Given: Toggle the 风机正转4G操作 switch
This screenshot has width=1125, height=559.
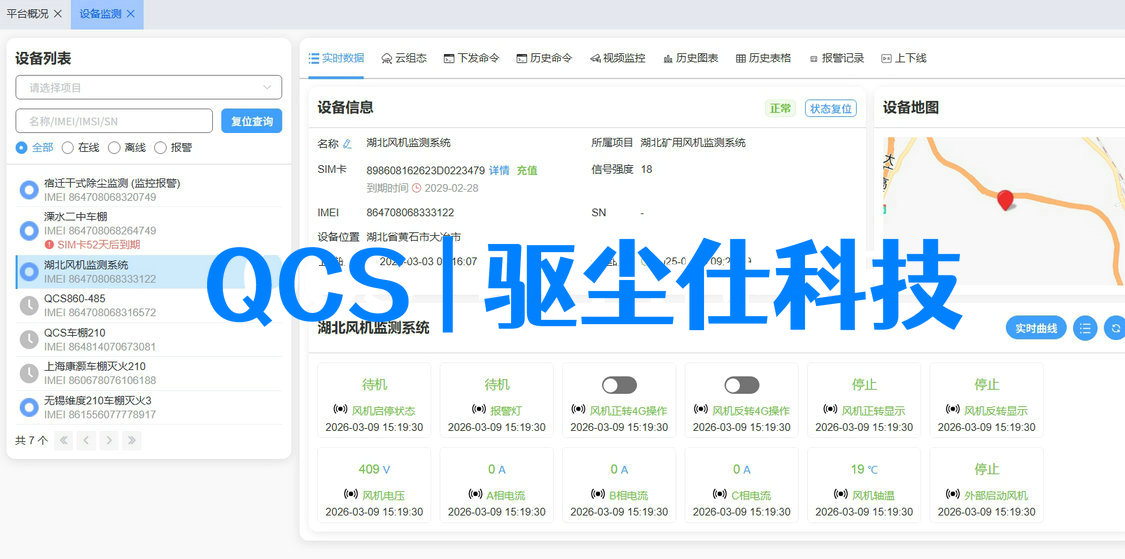Looking at the screenshot, I should click(x=619, y=385).
